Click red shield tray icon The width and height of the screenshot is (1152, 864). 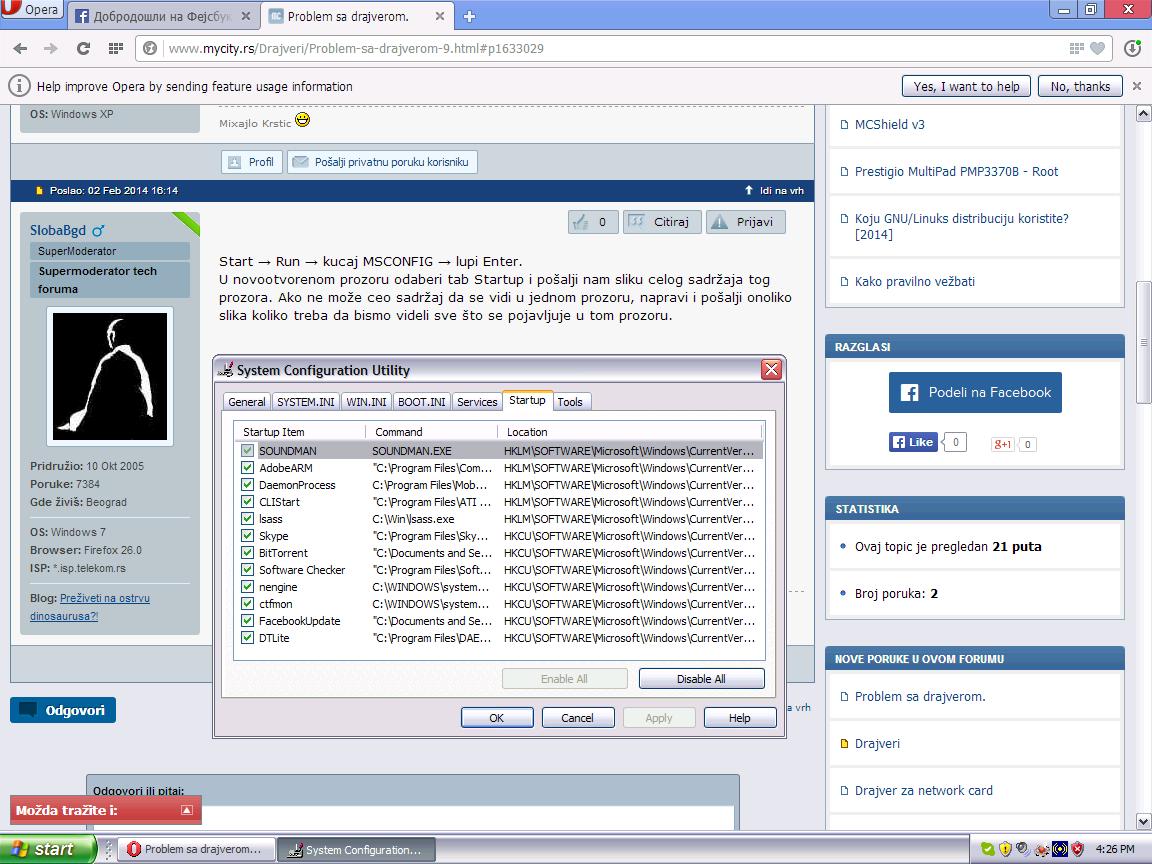coord(1078,849)
